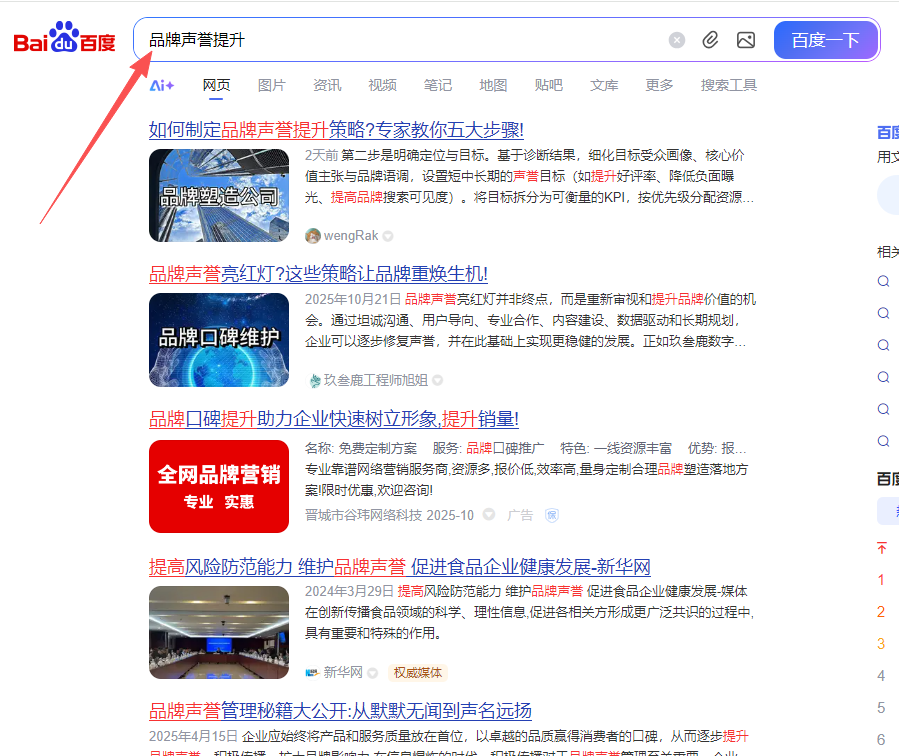The image size is (899, 756).
Task: Click the 新华网 source icon
Action: (x=312, y=673)
